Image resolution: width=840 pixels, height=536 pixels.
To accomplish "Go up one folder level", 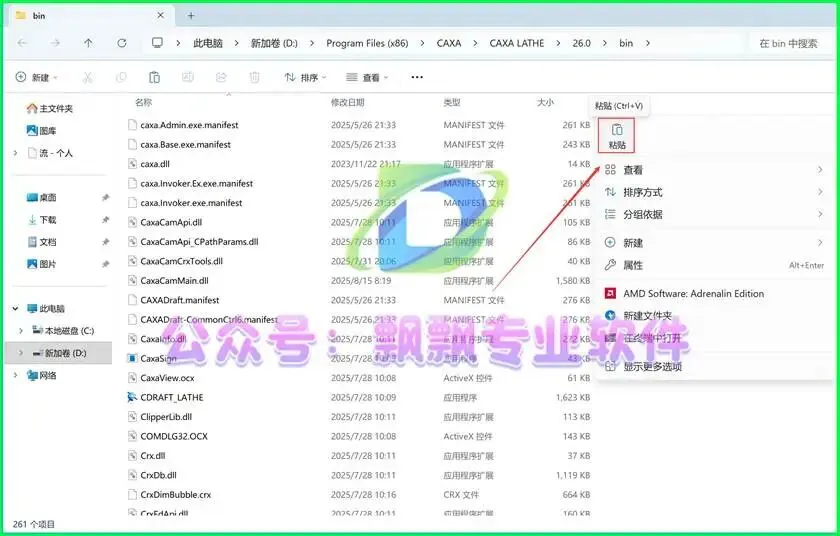I will (88, 43).
